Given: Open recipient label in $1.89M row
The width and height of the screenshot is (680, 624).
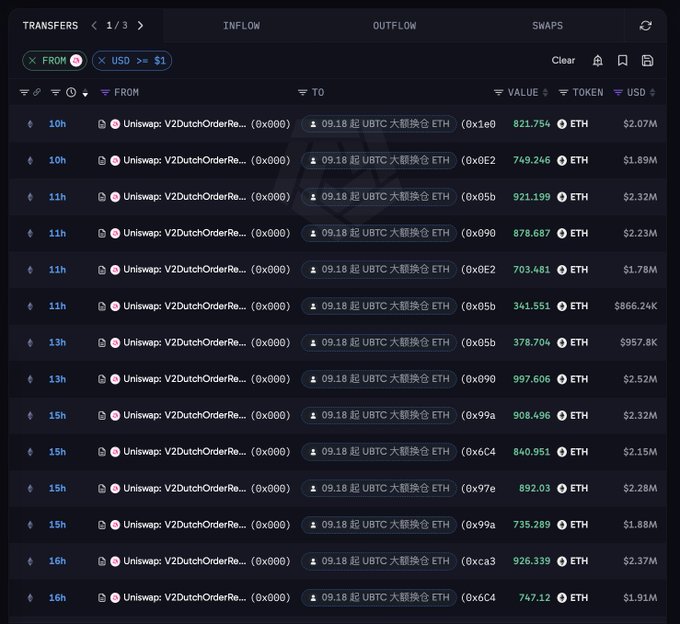Looking at the screenshot, I should pos(379,160).
